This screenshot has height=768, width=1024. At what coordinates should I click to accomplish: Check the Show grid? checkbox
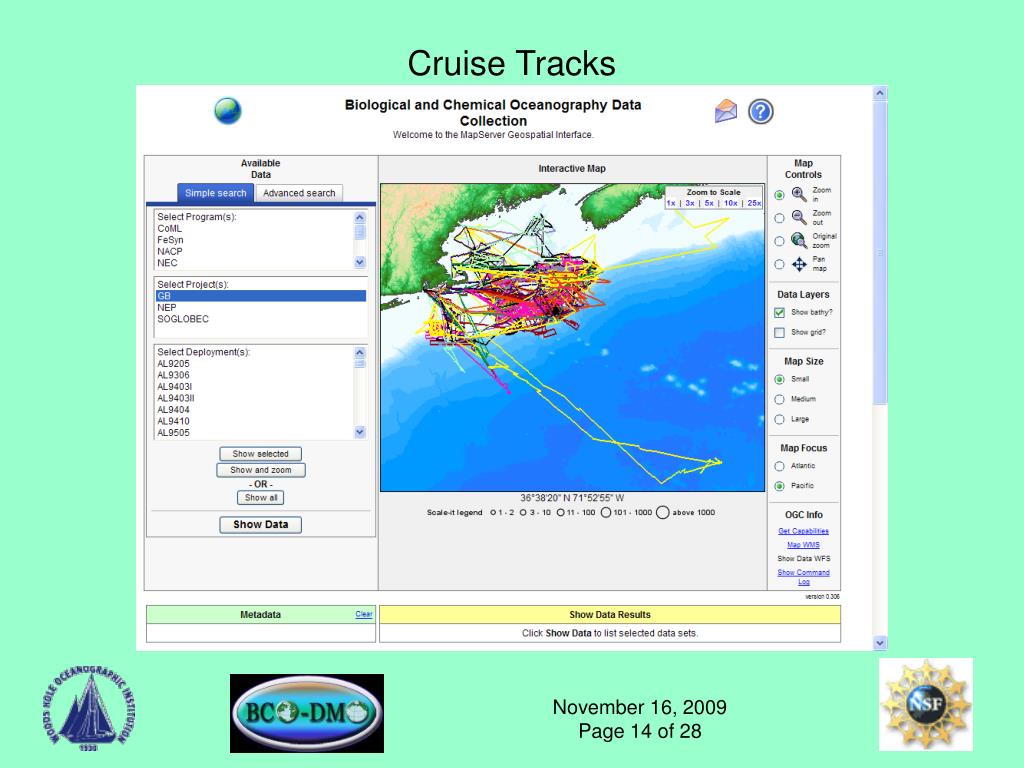pos(779,332)
